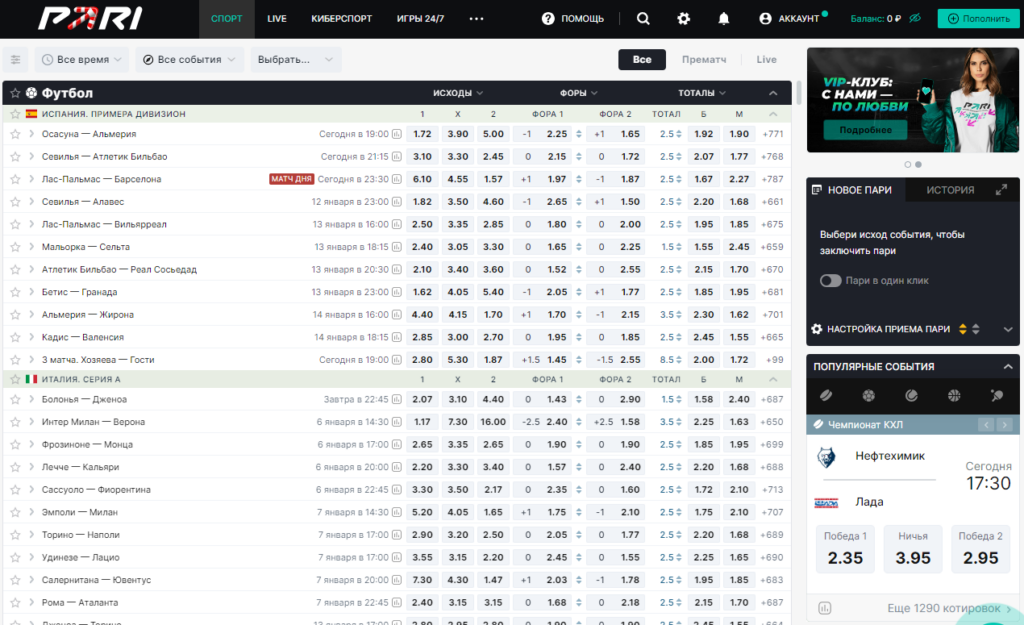The image size is (1024, 625).
Task: Open the notifications bell
Action: [x=724, y=18]
